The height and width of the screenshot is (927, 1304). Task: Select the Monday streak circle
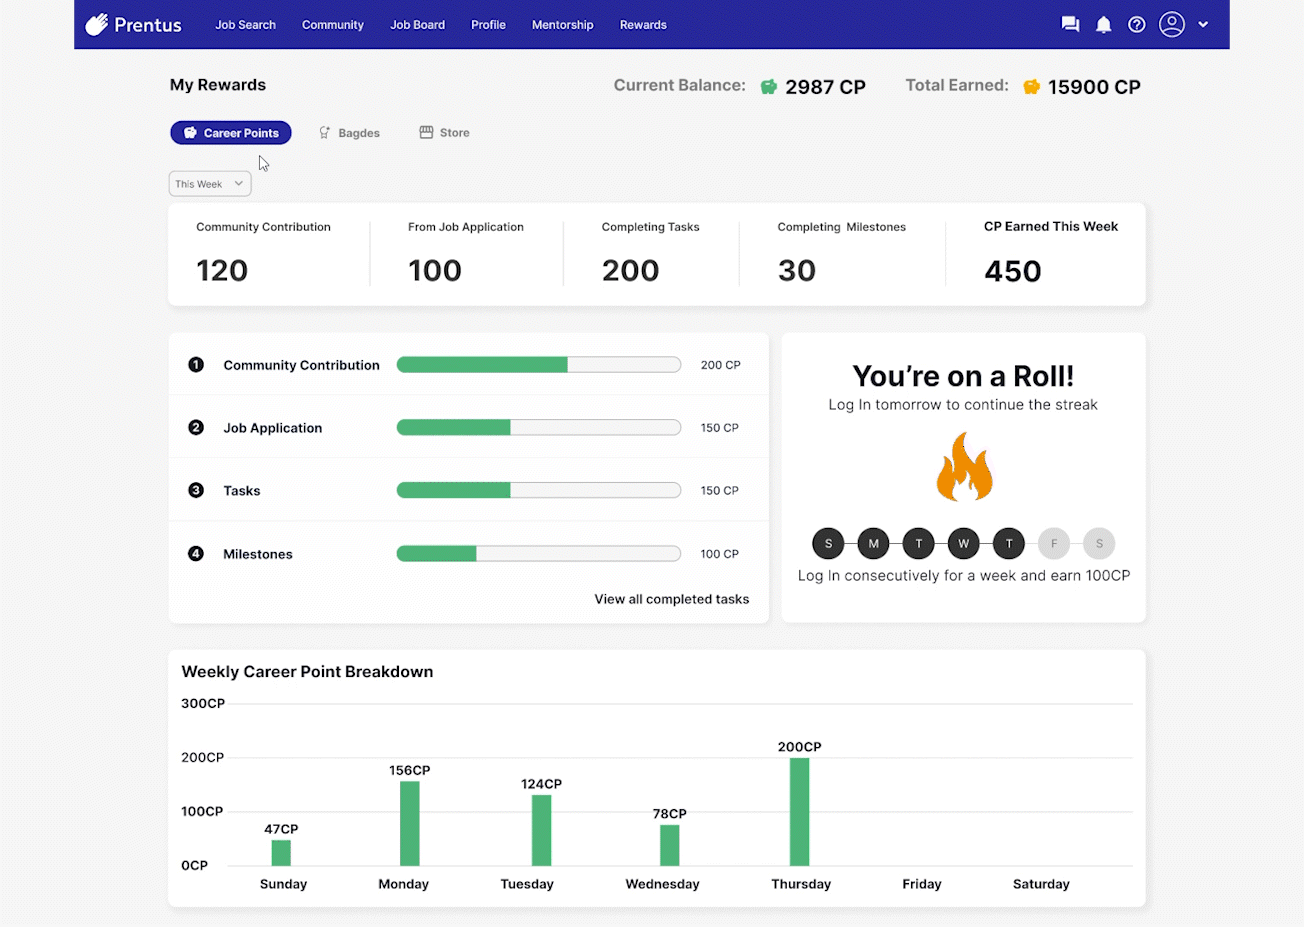point(873,544)
